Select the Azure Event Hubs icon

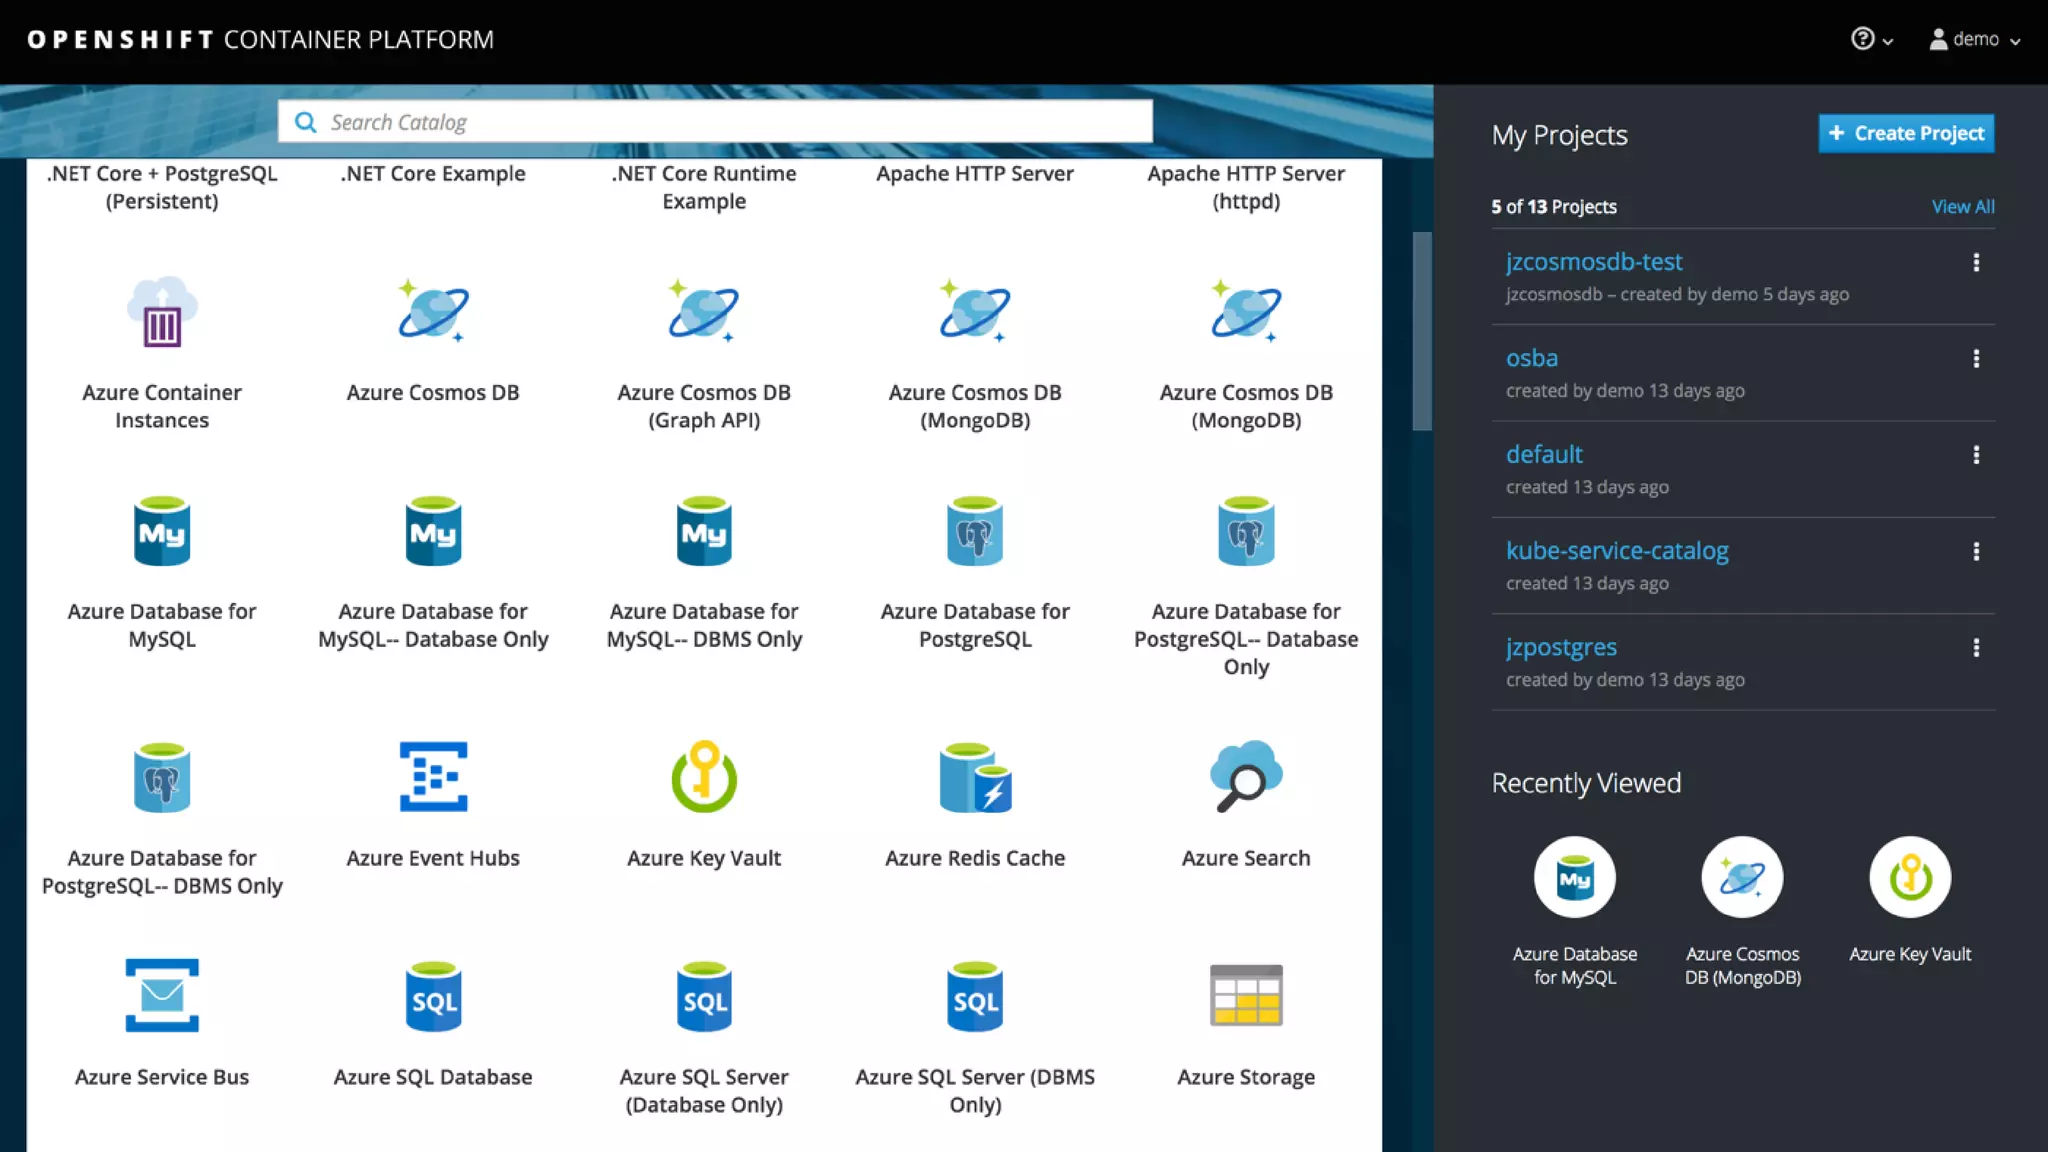(x=433, y=776)
